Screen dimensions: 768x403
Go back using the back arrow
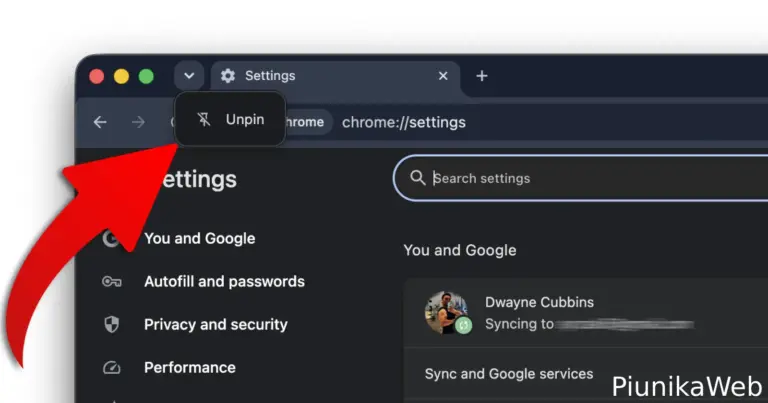100,122
